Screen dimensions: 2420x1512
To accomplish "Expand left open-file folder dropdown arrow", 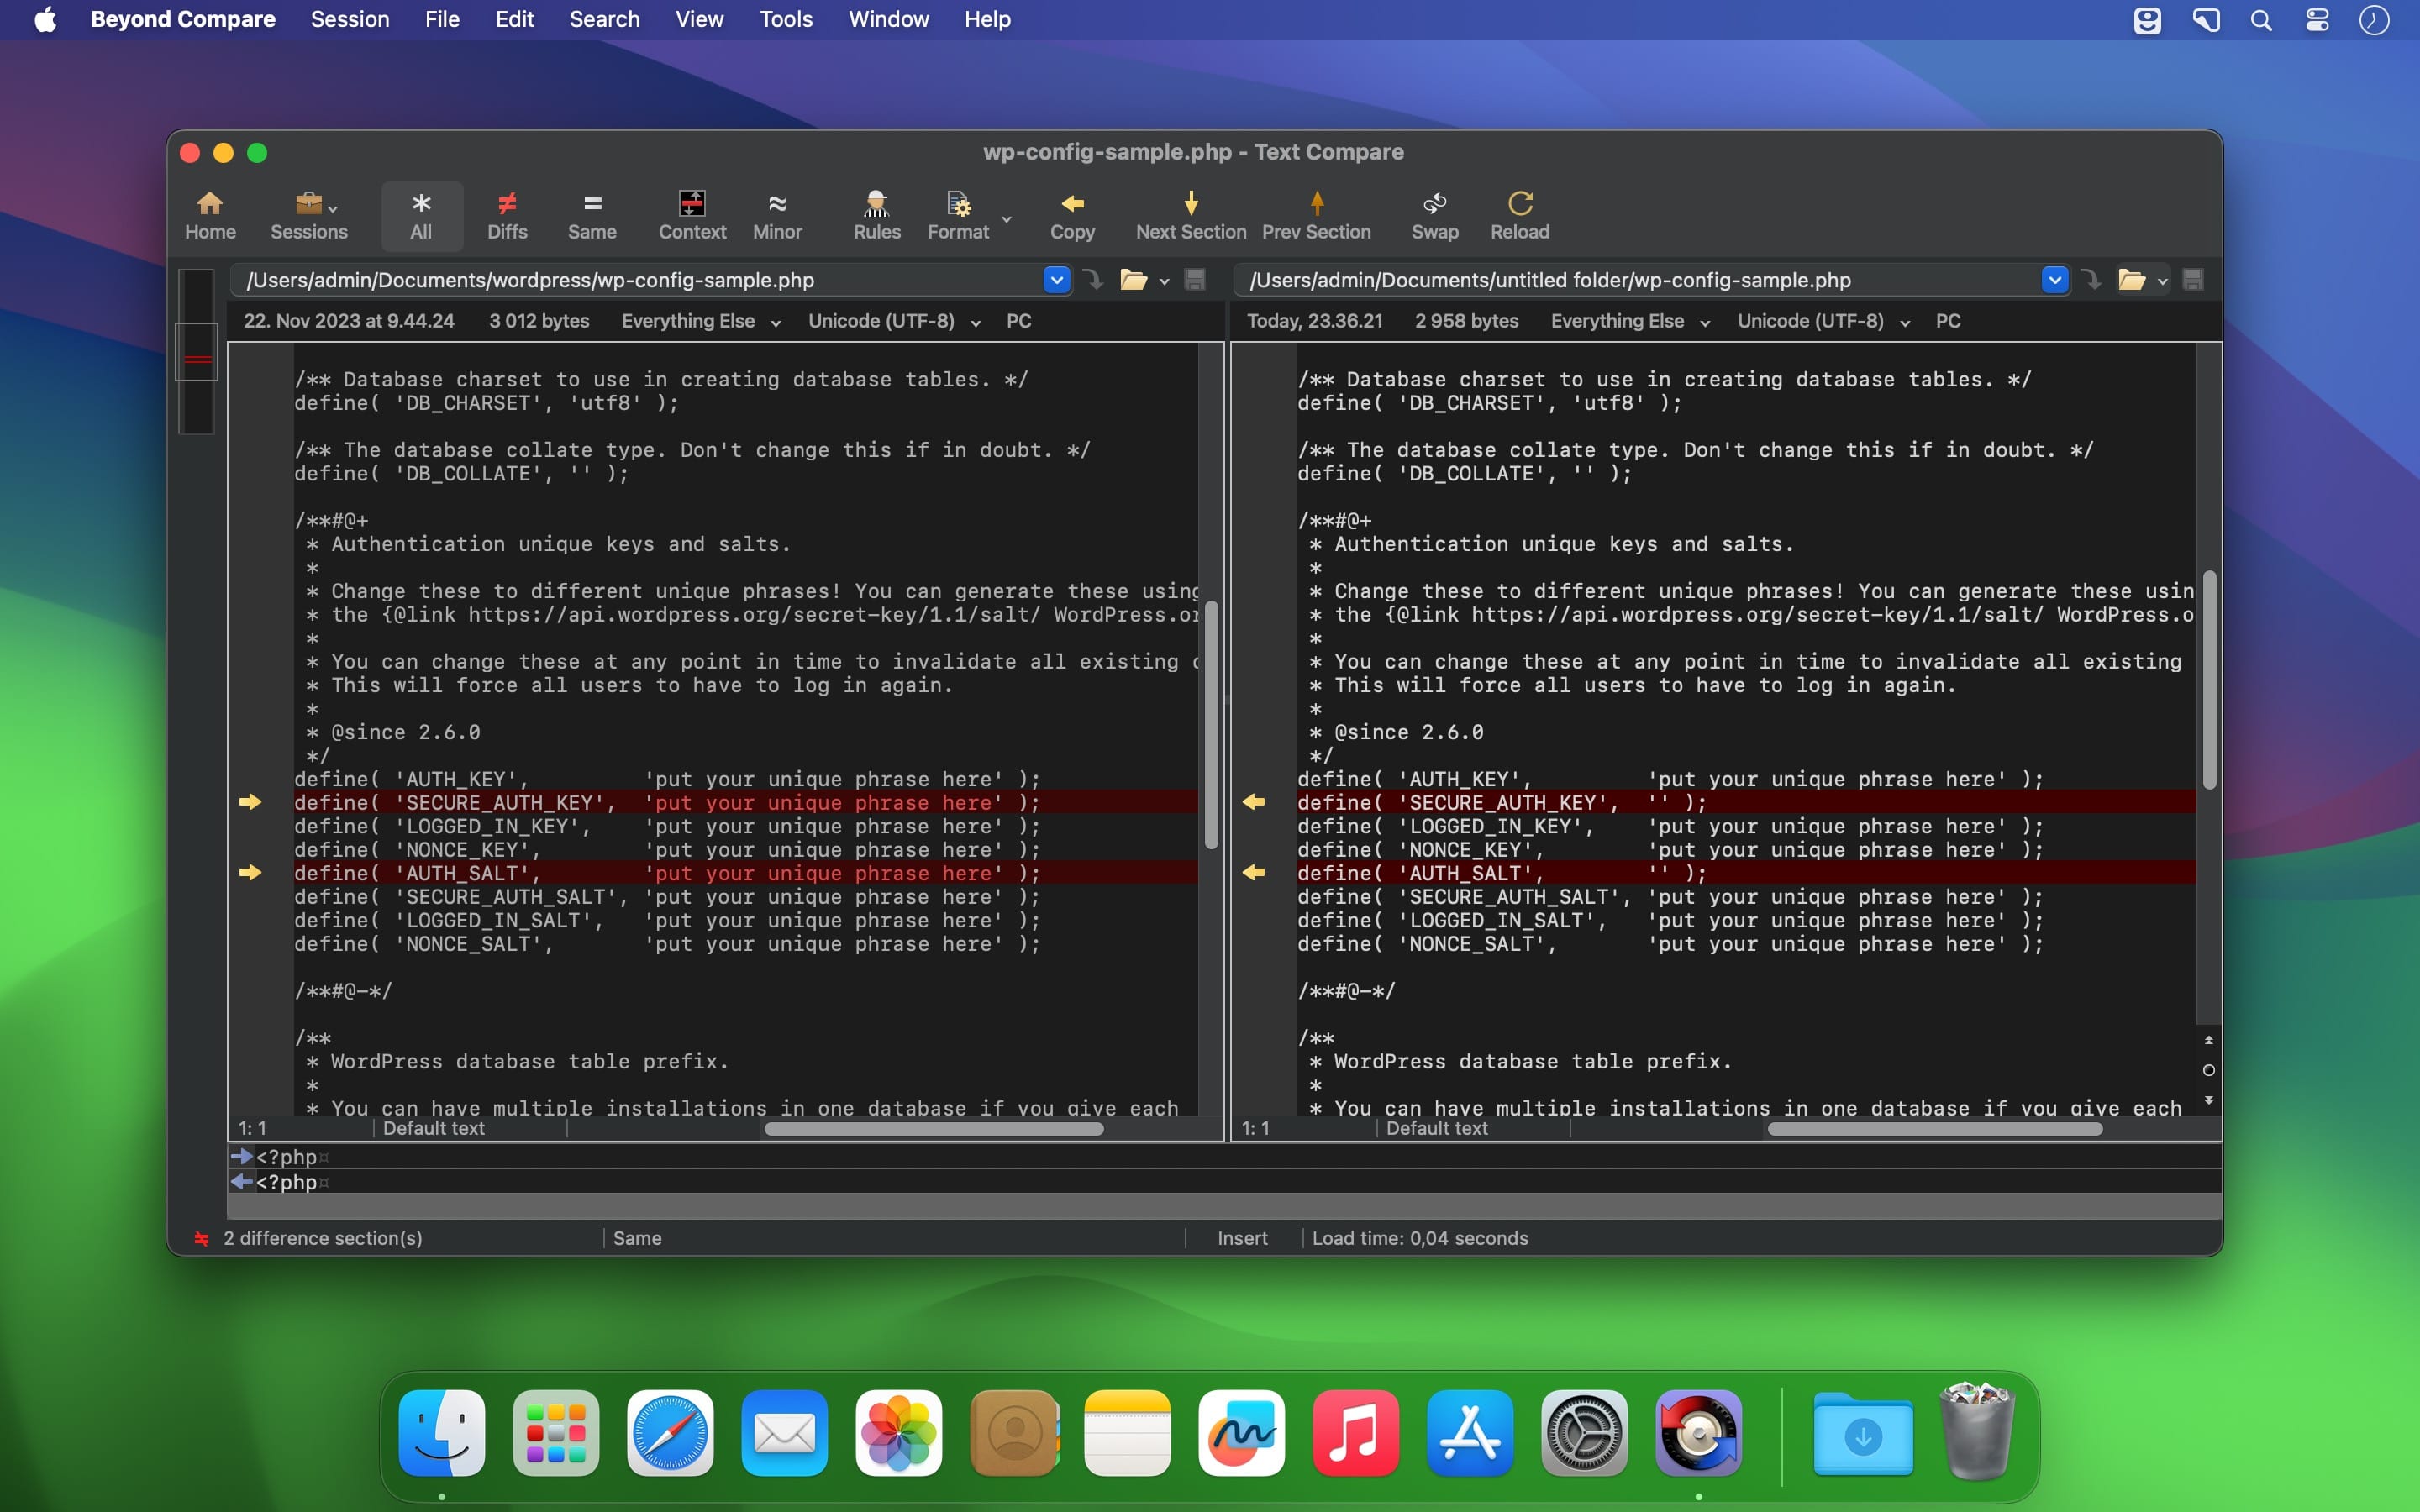I will tap(1164, 282).
